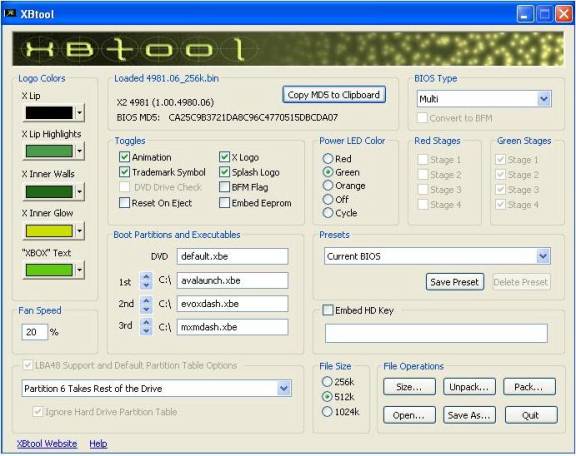Open X Inner Glow color dropdown arrow

click(79, 231)
